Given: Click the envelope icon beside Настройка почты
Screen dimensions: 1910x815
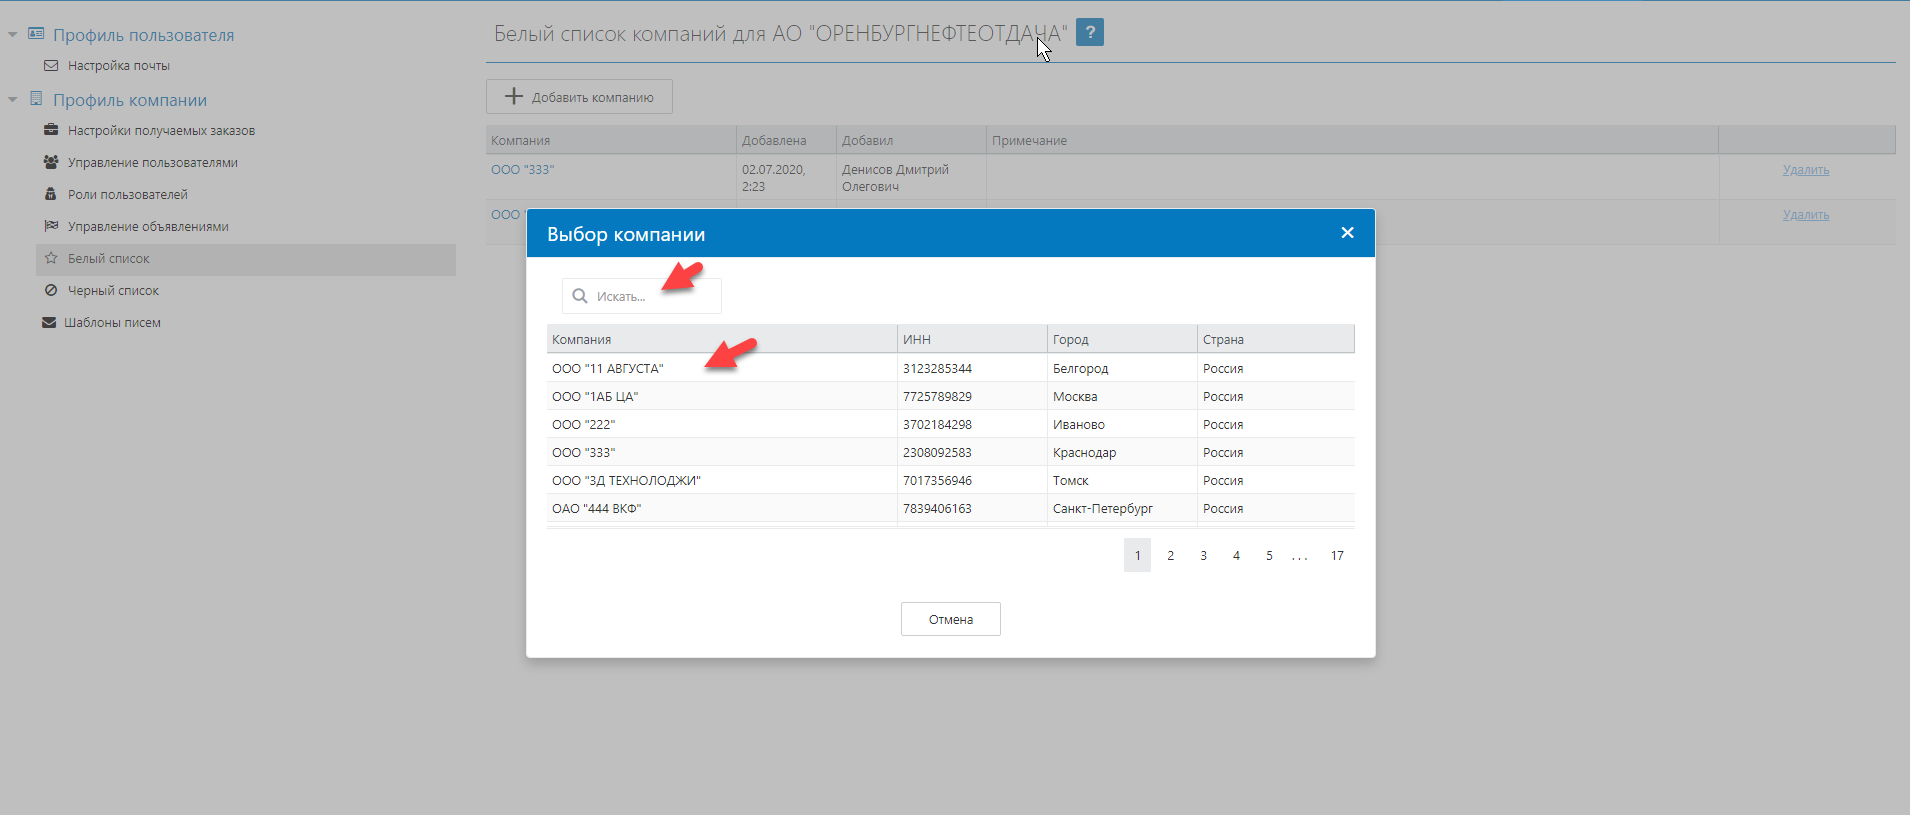Looking at the screenshot, I should click(x=51, y=66).
